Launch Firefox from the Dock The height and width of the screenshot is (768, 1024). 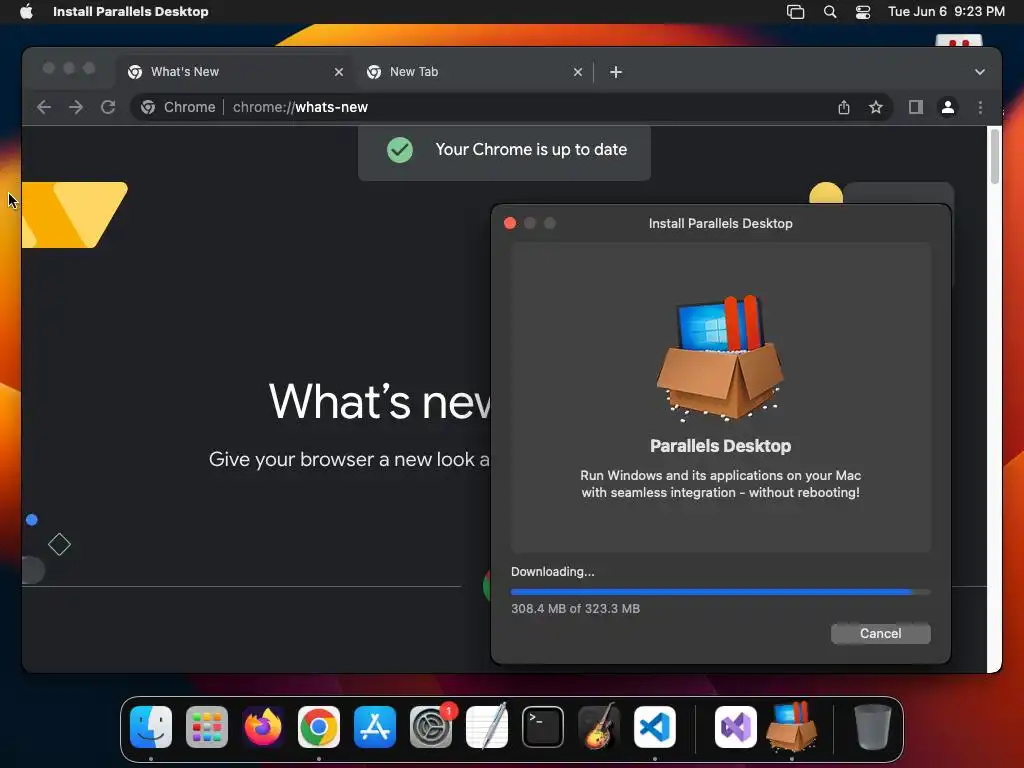(263, 727)
